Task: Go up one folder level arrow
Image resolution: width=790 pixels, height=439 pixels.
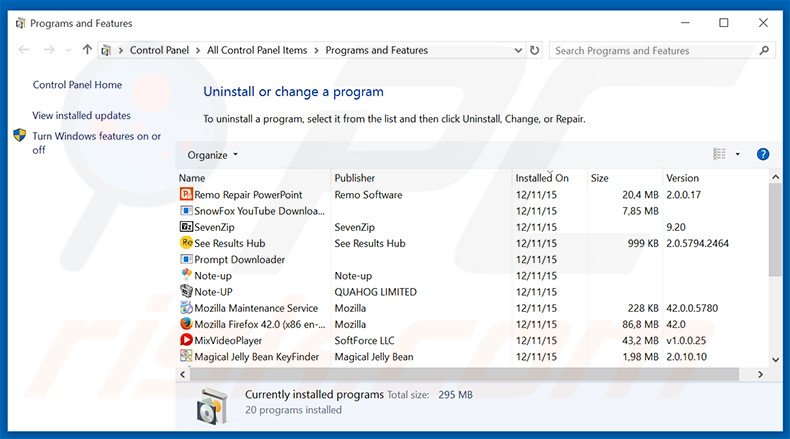Action: click(x=88, y=50)
